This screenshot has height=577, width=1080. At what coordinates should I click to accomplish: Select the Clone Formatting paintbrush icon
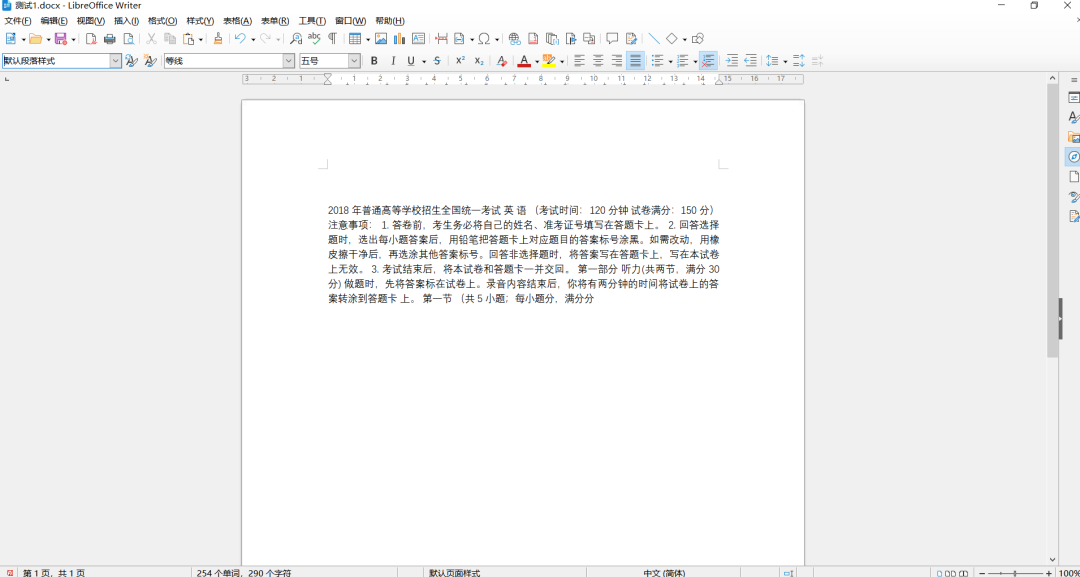[218, 39]
